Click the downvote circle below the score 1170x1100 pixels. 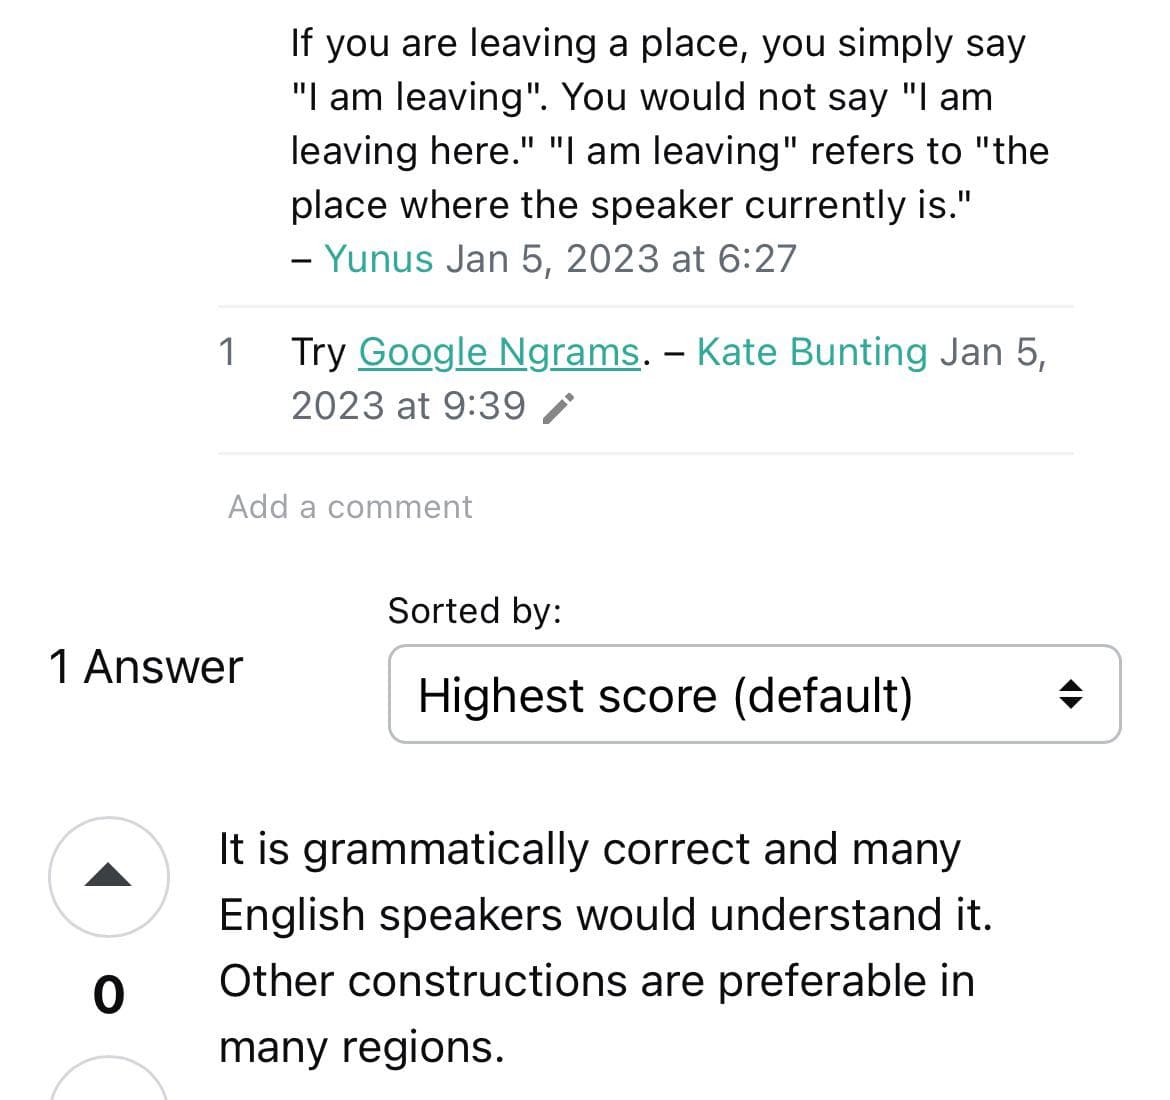[109, 1078]
